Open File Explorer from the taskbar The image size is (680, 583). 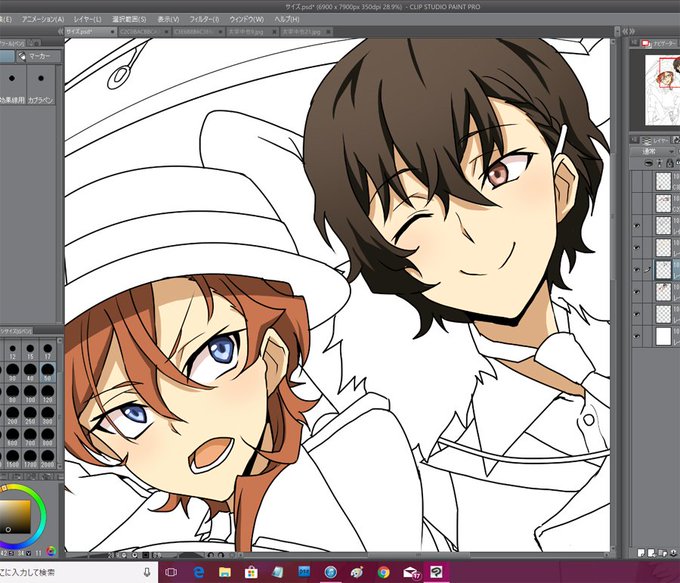225,573
